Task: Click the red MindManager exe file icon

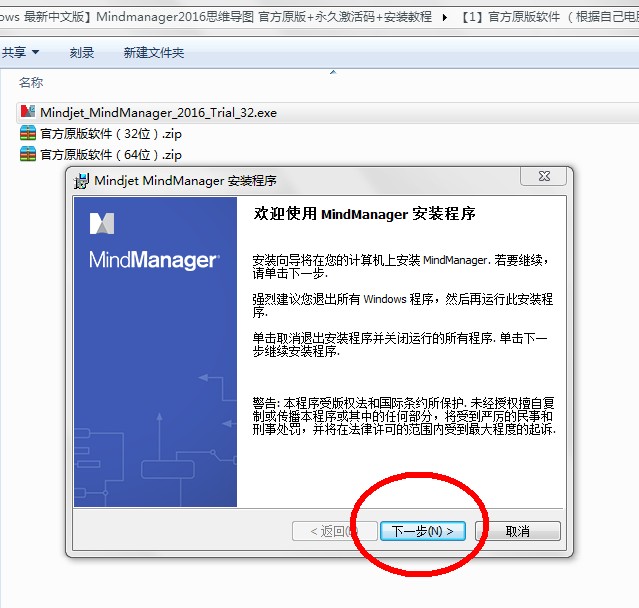Action: (x=28, y=111)
